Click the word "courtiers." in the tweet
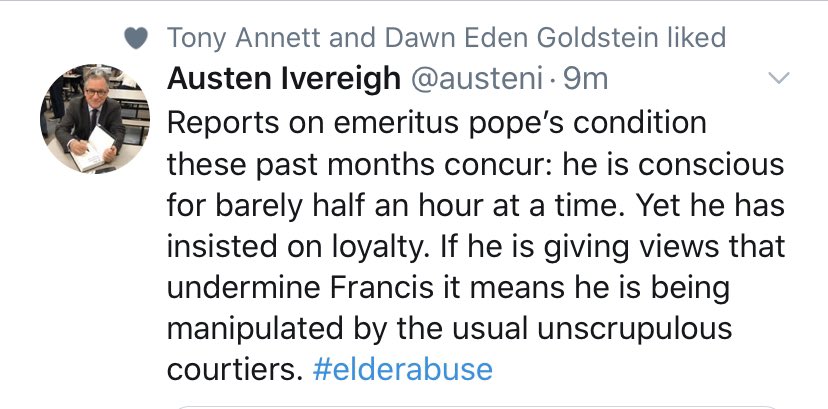This screenshot has width=828, height=409. point(234,369)
